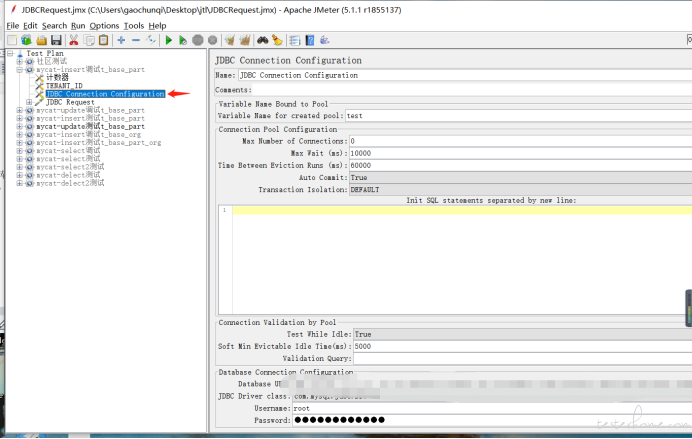
Task: Click the blue Help question-mark icon
Action: tap(310, 40)
